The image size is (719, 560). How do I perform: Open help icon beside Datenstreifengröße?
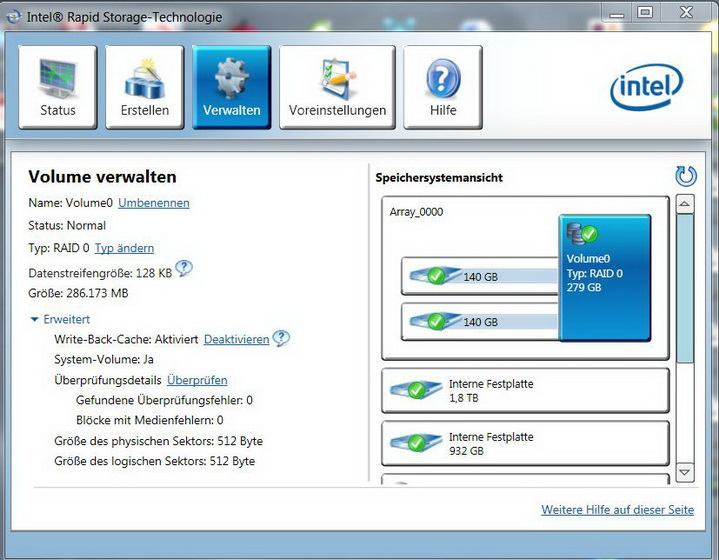[184, 268]
